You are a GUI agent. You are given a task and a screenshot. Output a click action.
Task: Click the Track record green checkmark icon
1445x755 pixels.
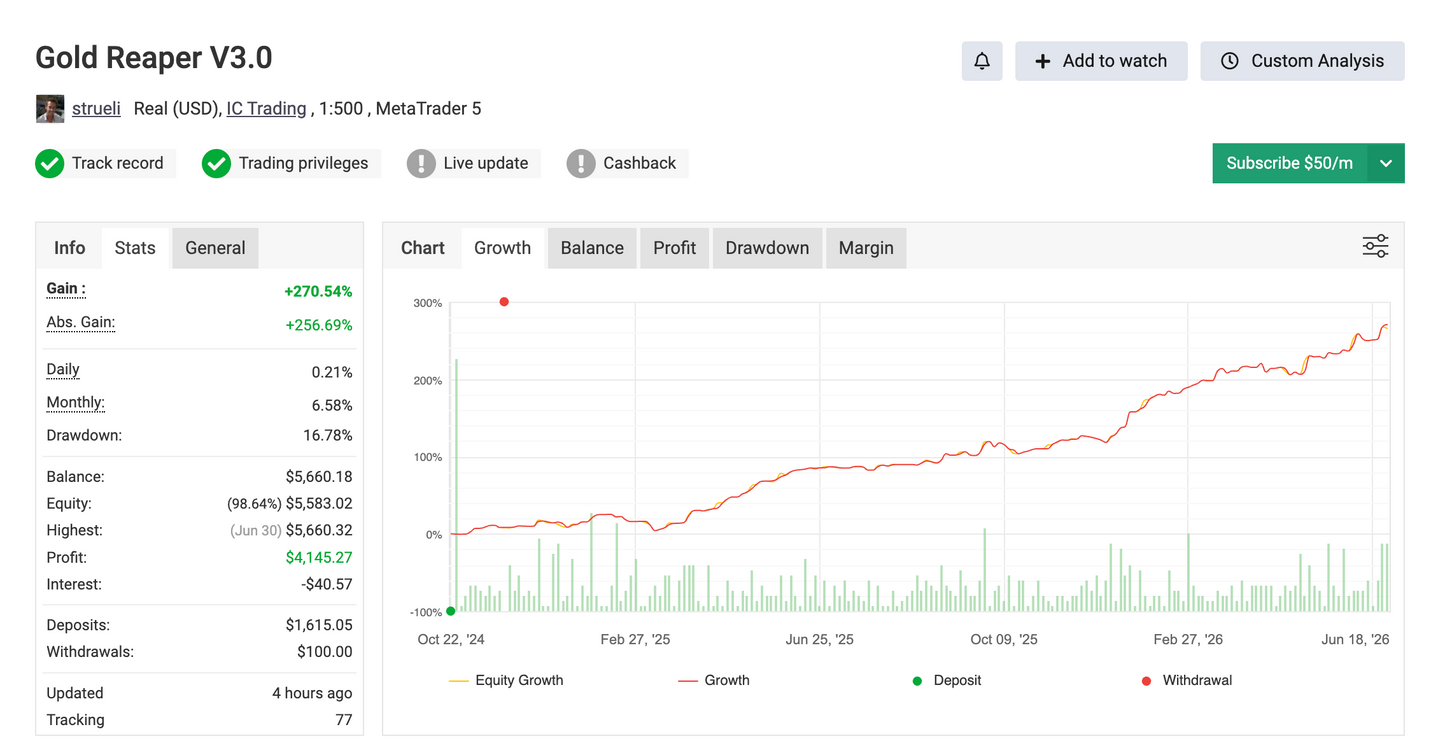click(50, 164)
